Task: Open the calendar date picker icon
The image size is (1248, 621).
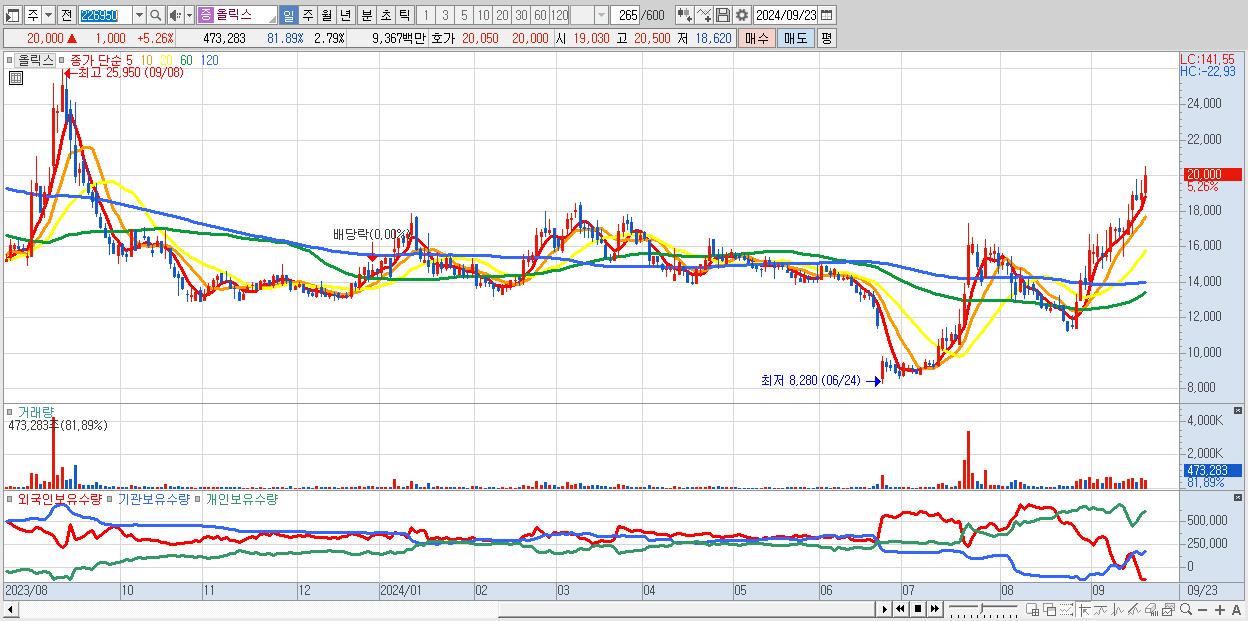Action: pos(827,15)
